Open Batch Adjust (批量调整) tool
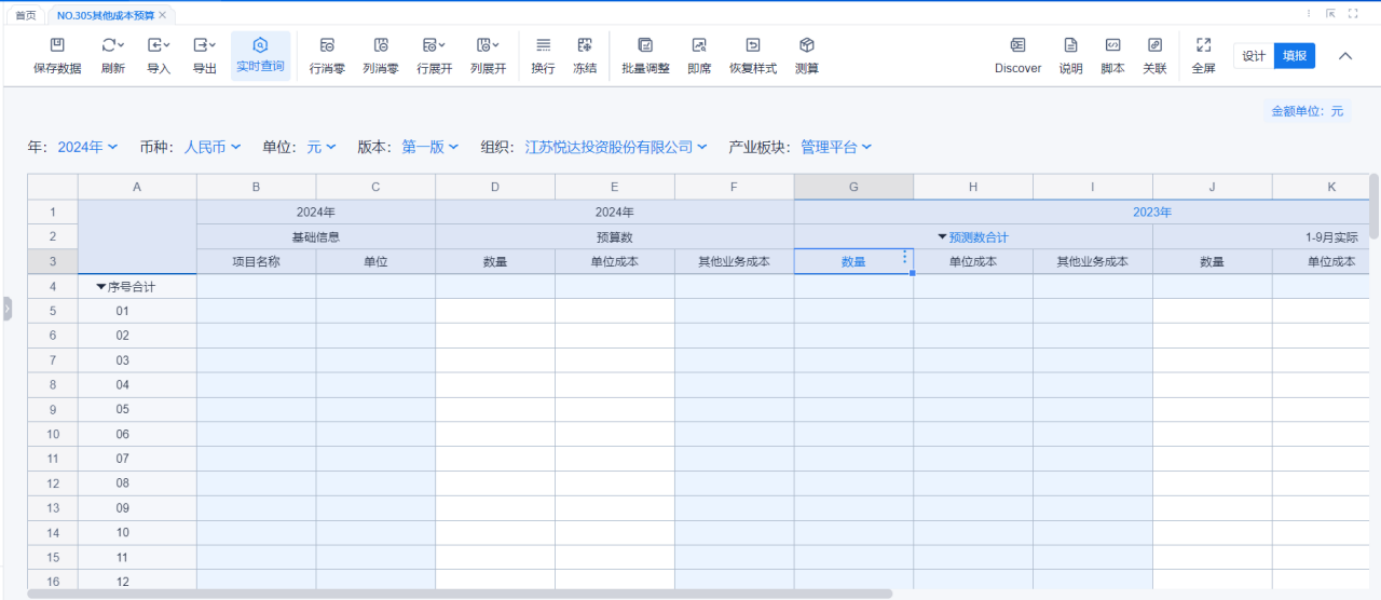The image size is (1381, 600). (645, 46)
